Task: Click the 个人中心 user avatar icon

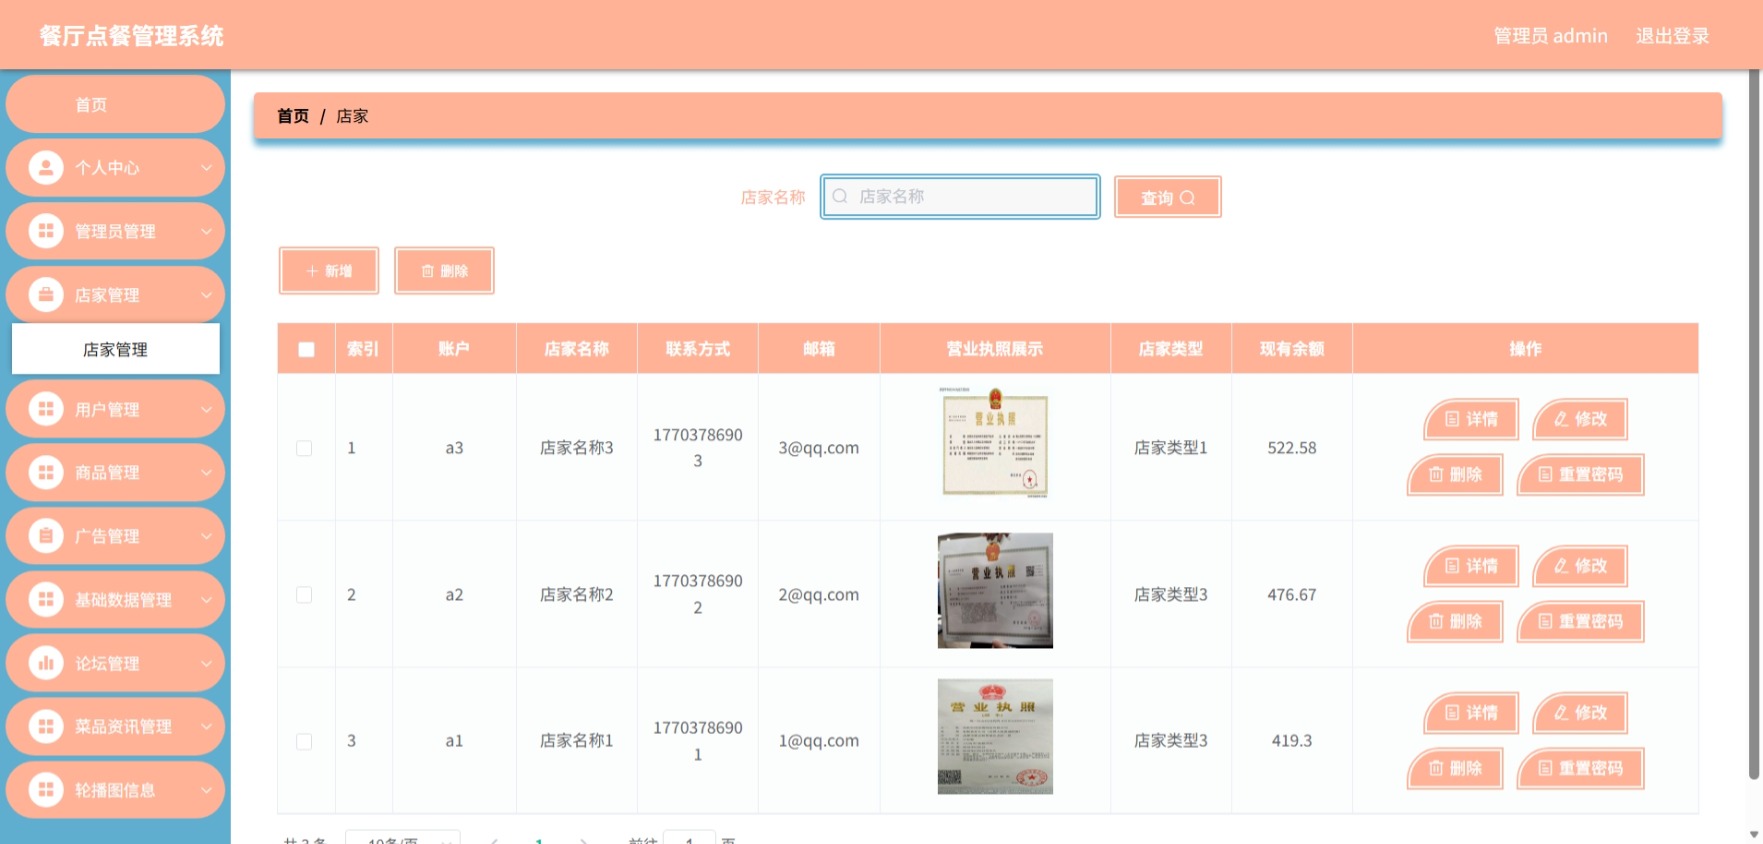Action: point(45,167)
